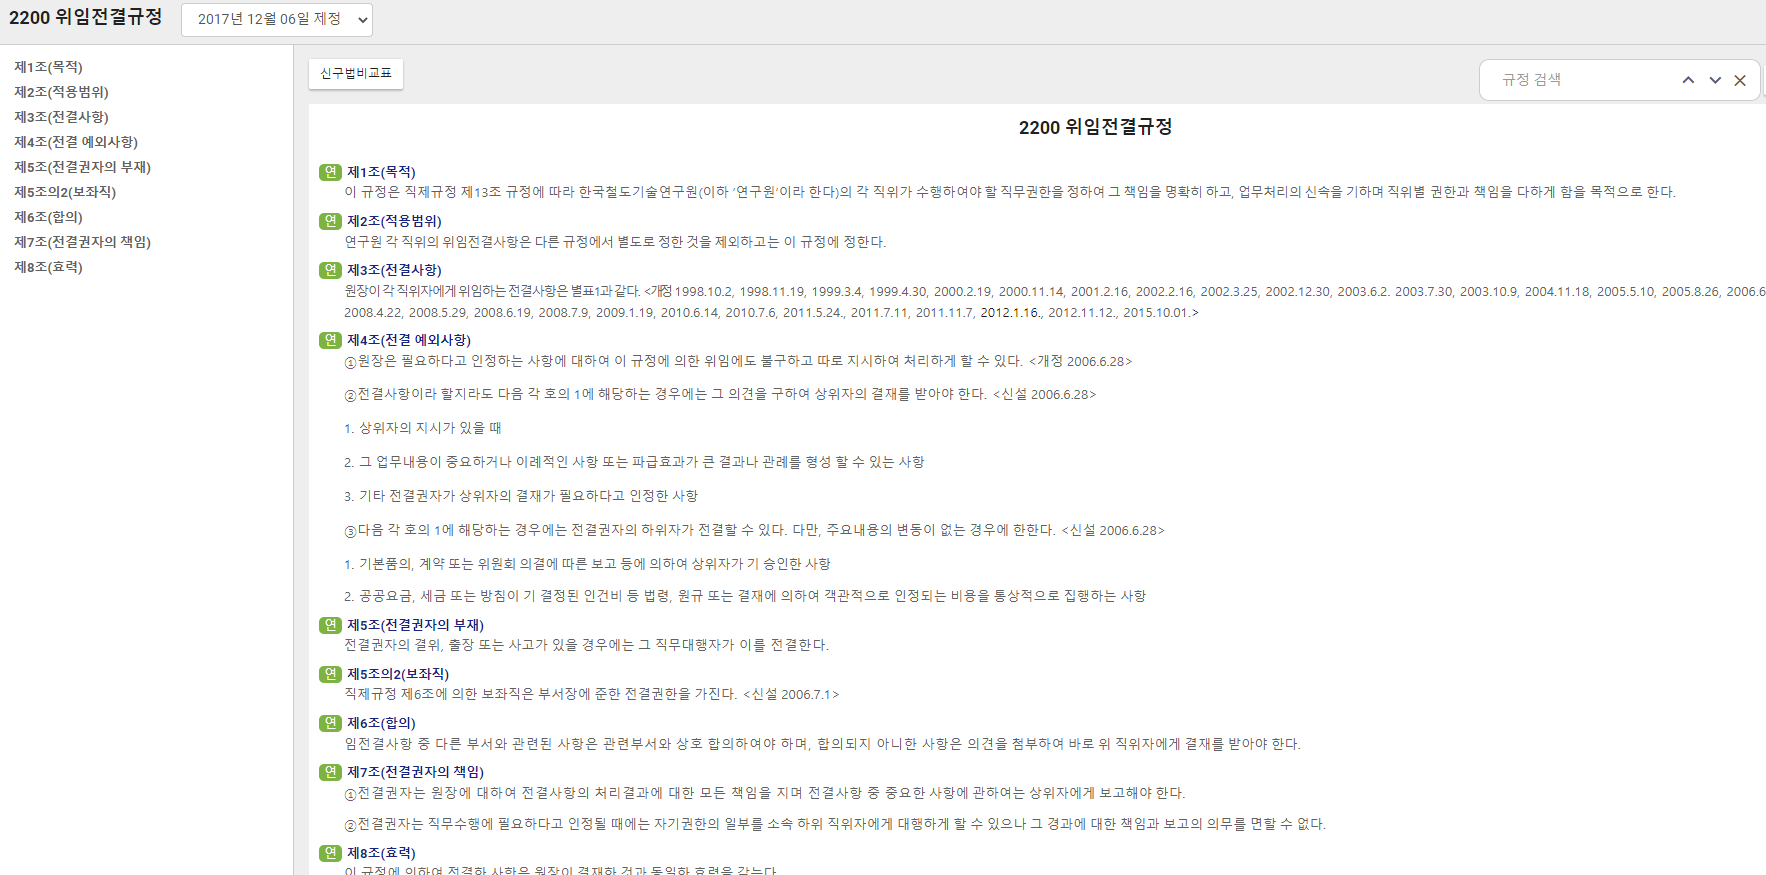Click the 제6조(합의) heading in the document
Image resolution: width=1766 pixels, height=875 pixels.
pos(381,723)
